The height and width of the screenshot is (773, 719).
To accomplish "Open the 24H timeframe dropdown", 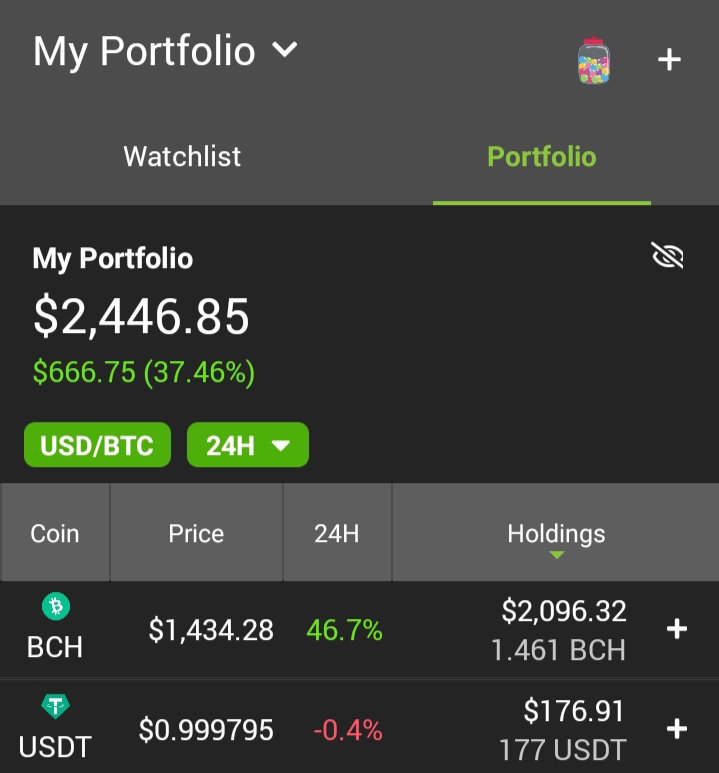I will (x=248, y=445).
